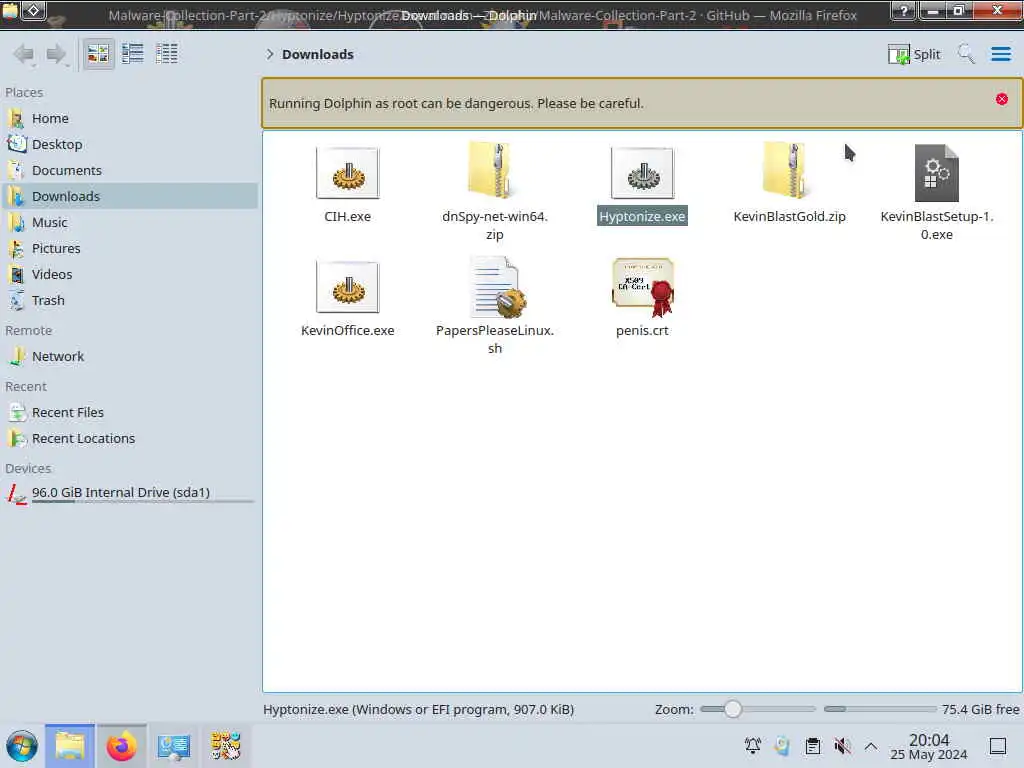Open Music in Places panel

[x=129, y=223]
